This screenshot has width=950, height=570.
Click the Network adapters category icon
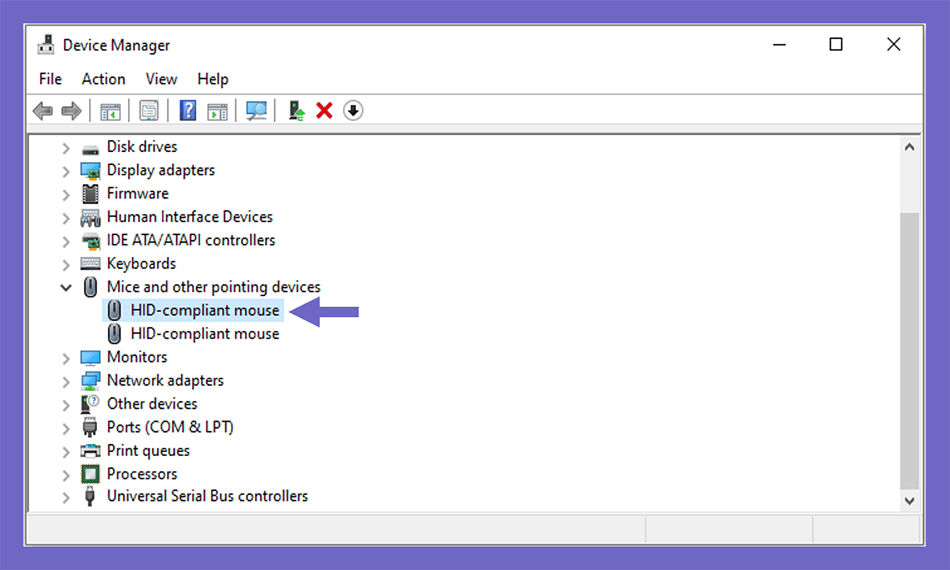coord(90,380)
